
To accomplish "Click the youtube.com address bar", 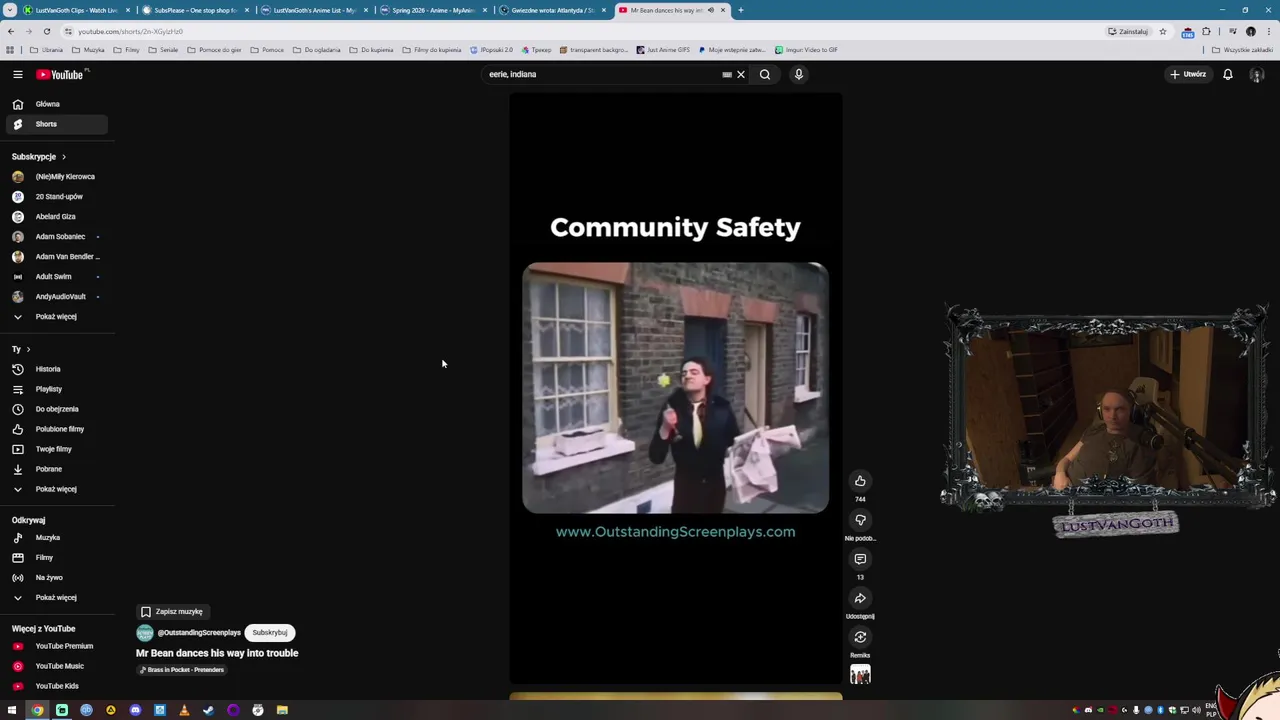I will point(580,31).
